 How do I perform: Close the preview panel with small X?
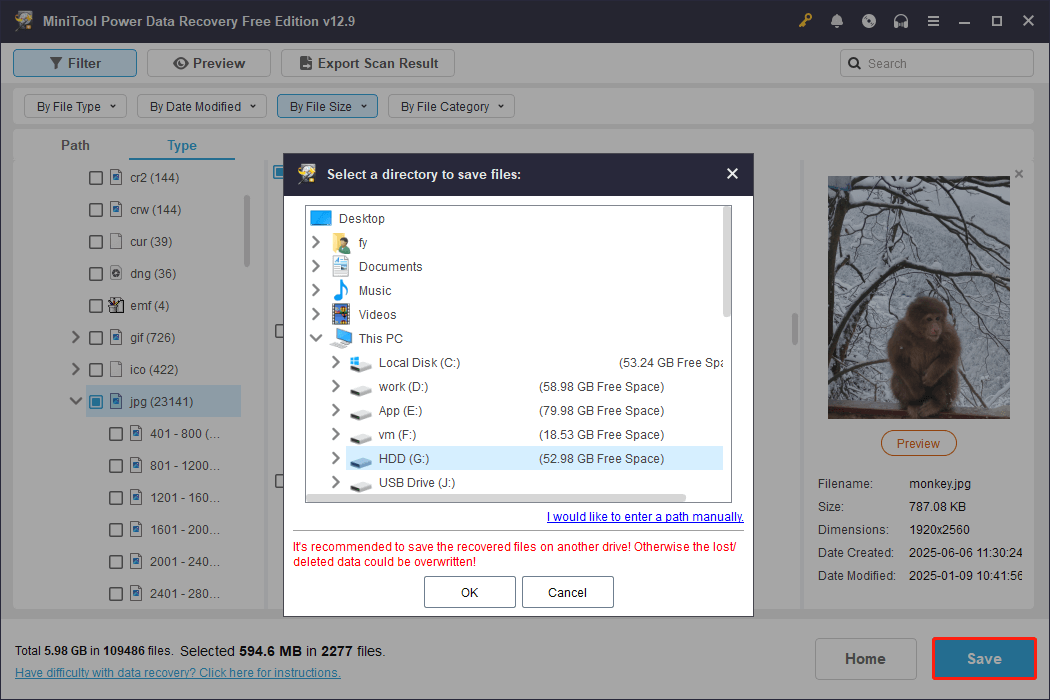(1019, 174)
